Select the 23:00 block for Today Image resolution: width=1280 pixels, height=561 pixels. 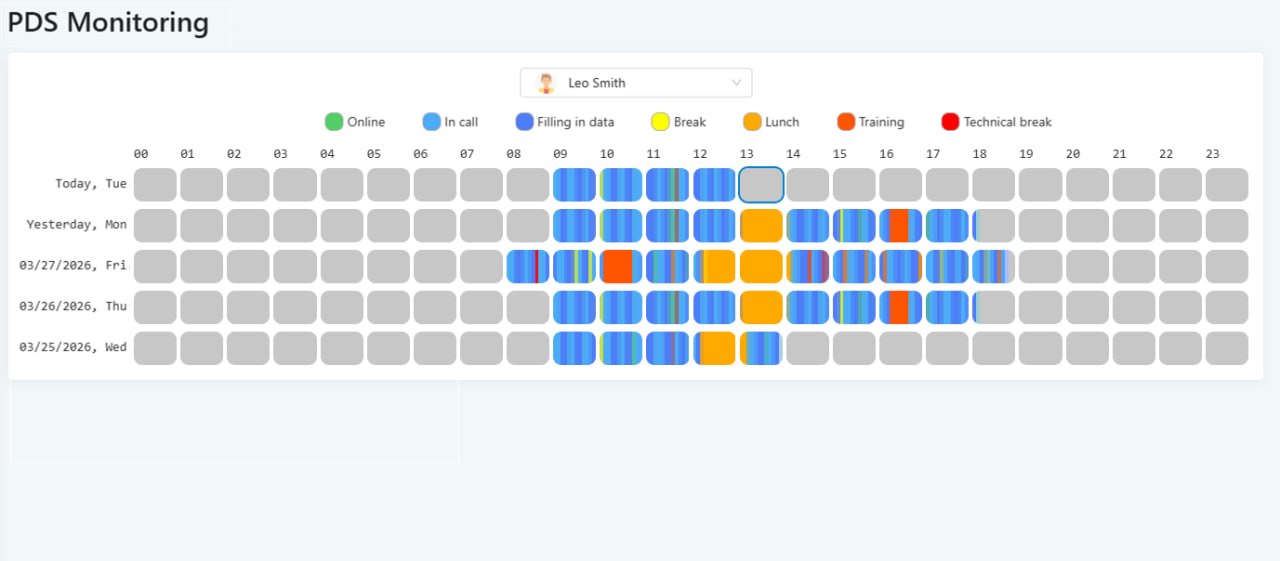pos(1226,185)
